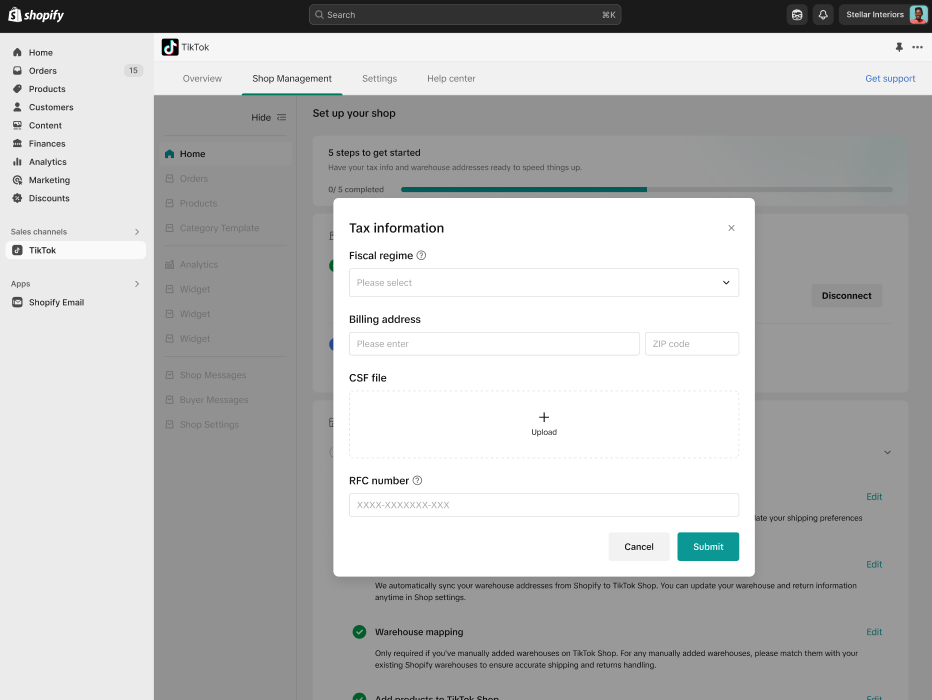Image resolution: width=932 pixels, height=700 pixels.
Task: Close the Tax information dialog
Action: coord(731,228)
